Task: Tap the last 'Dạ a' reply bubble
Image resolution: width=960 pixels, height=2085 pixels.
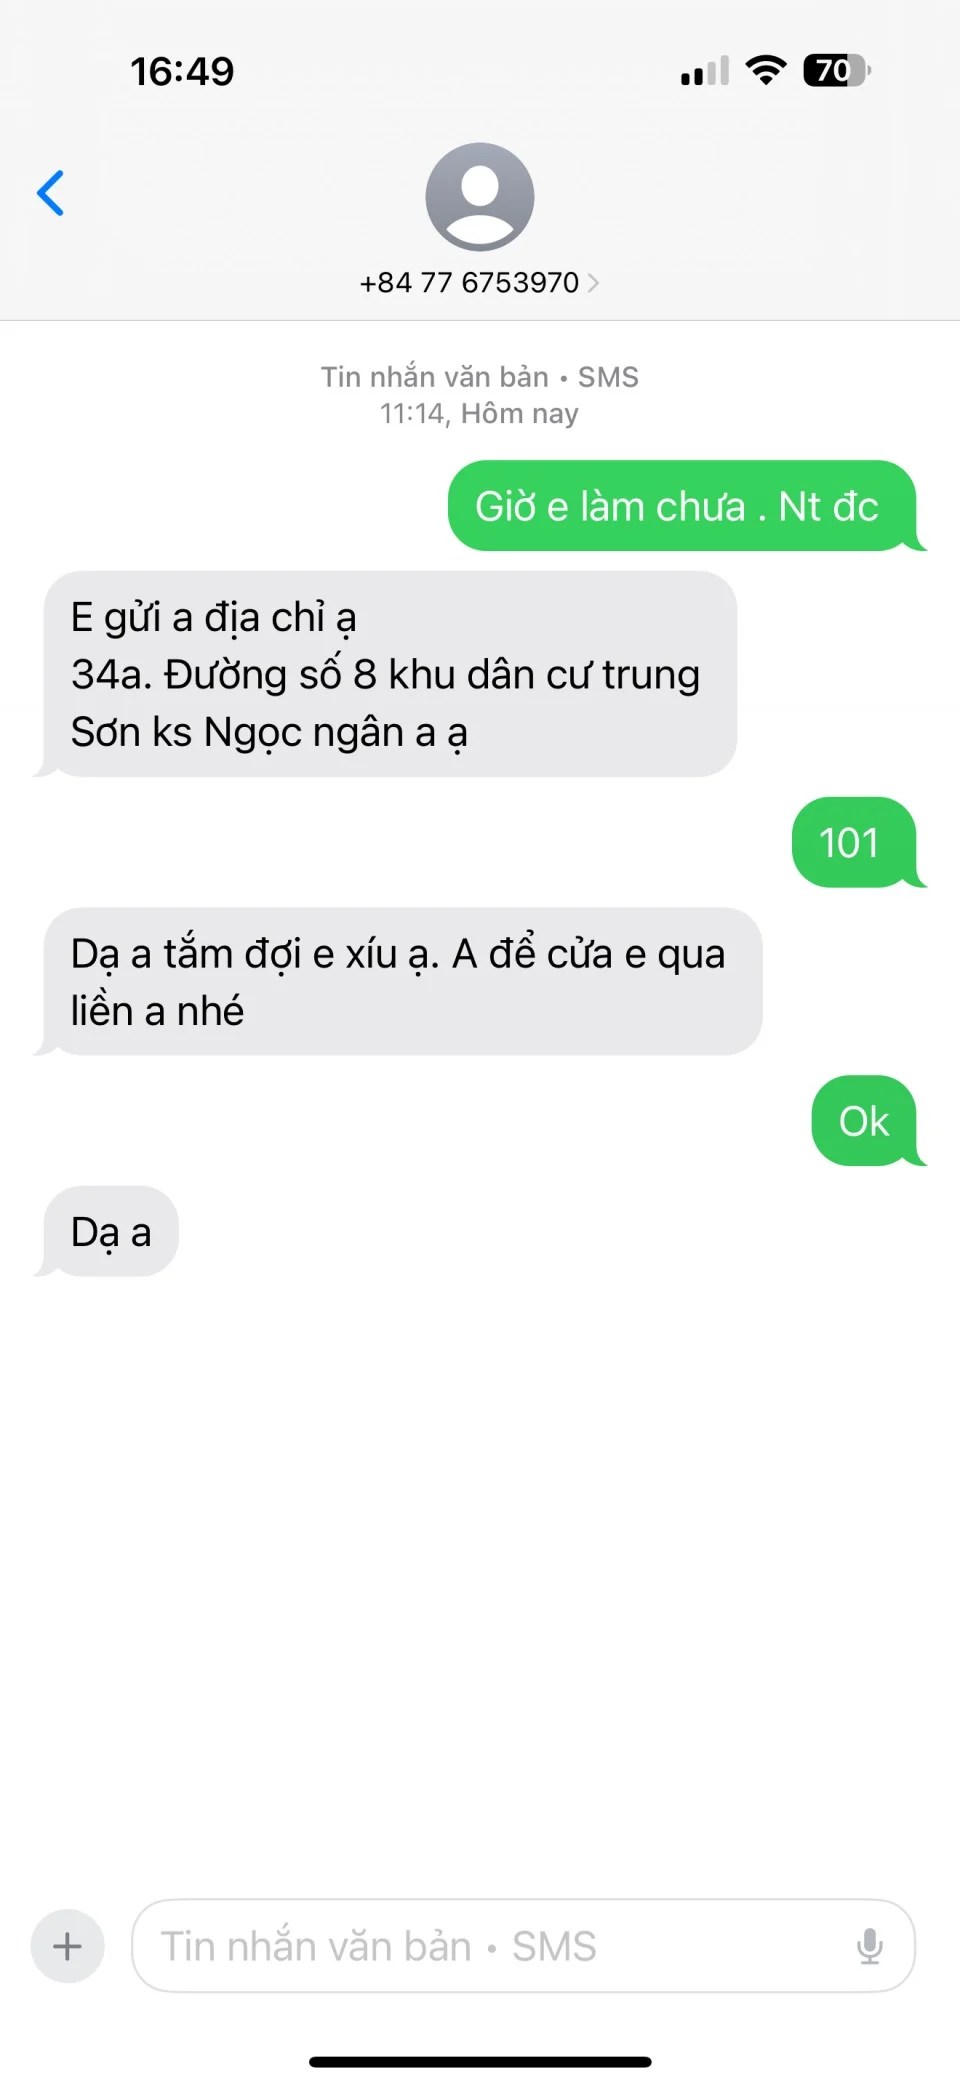Action: (110, 1232)
